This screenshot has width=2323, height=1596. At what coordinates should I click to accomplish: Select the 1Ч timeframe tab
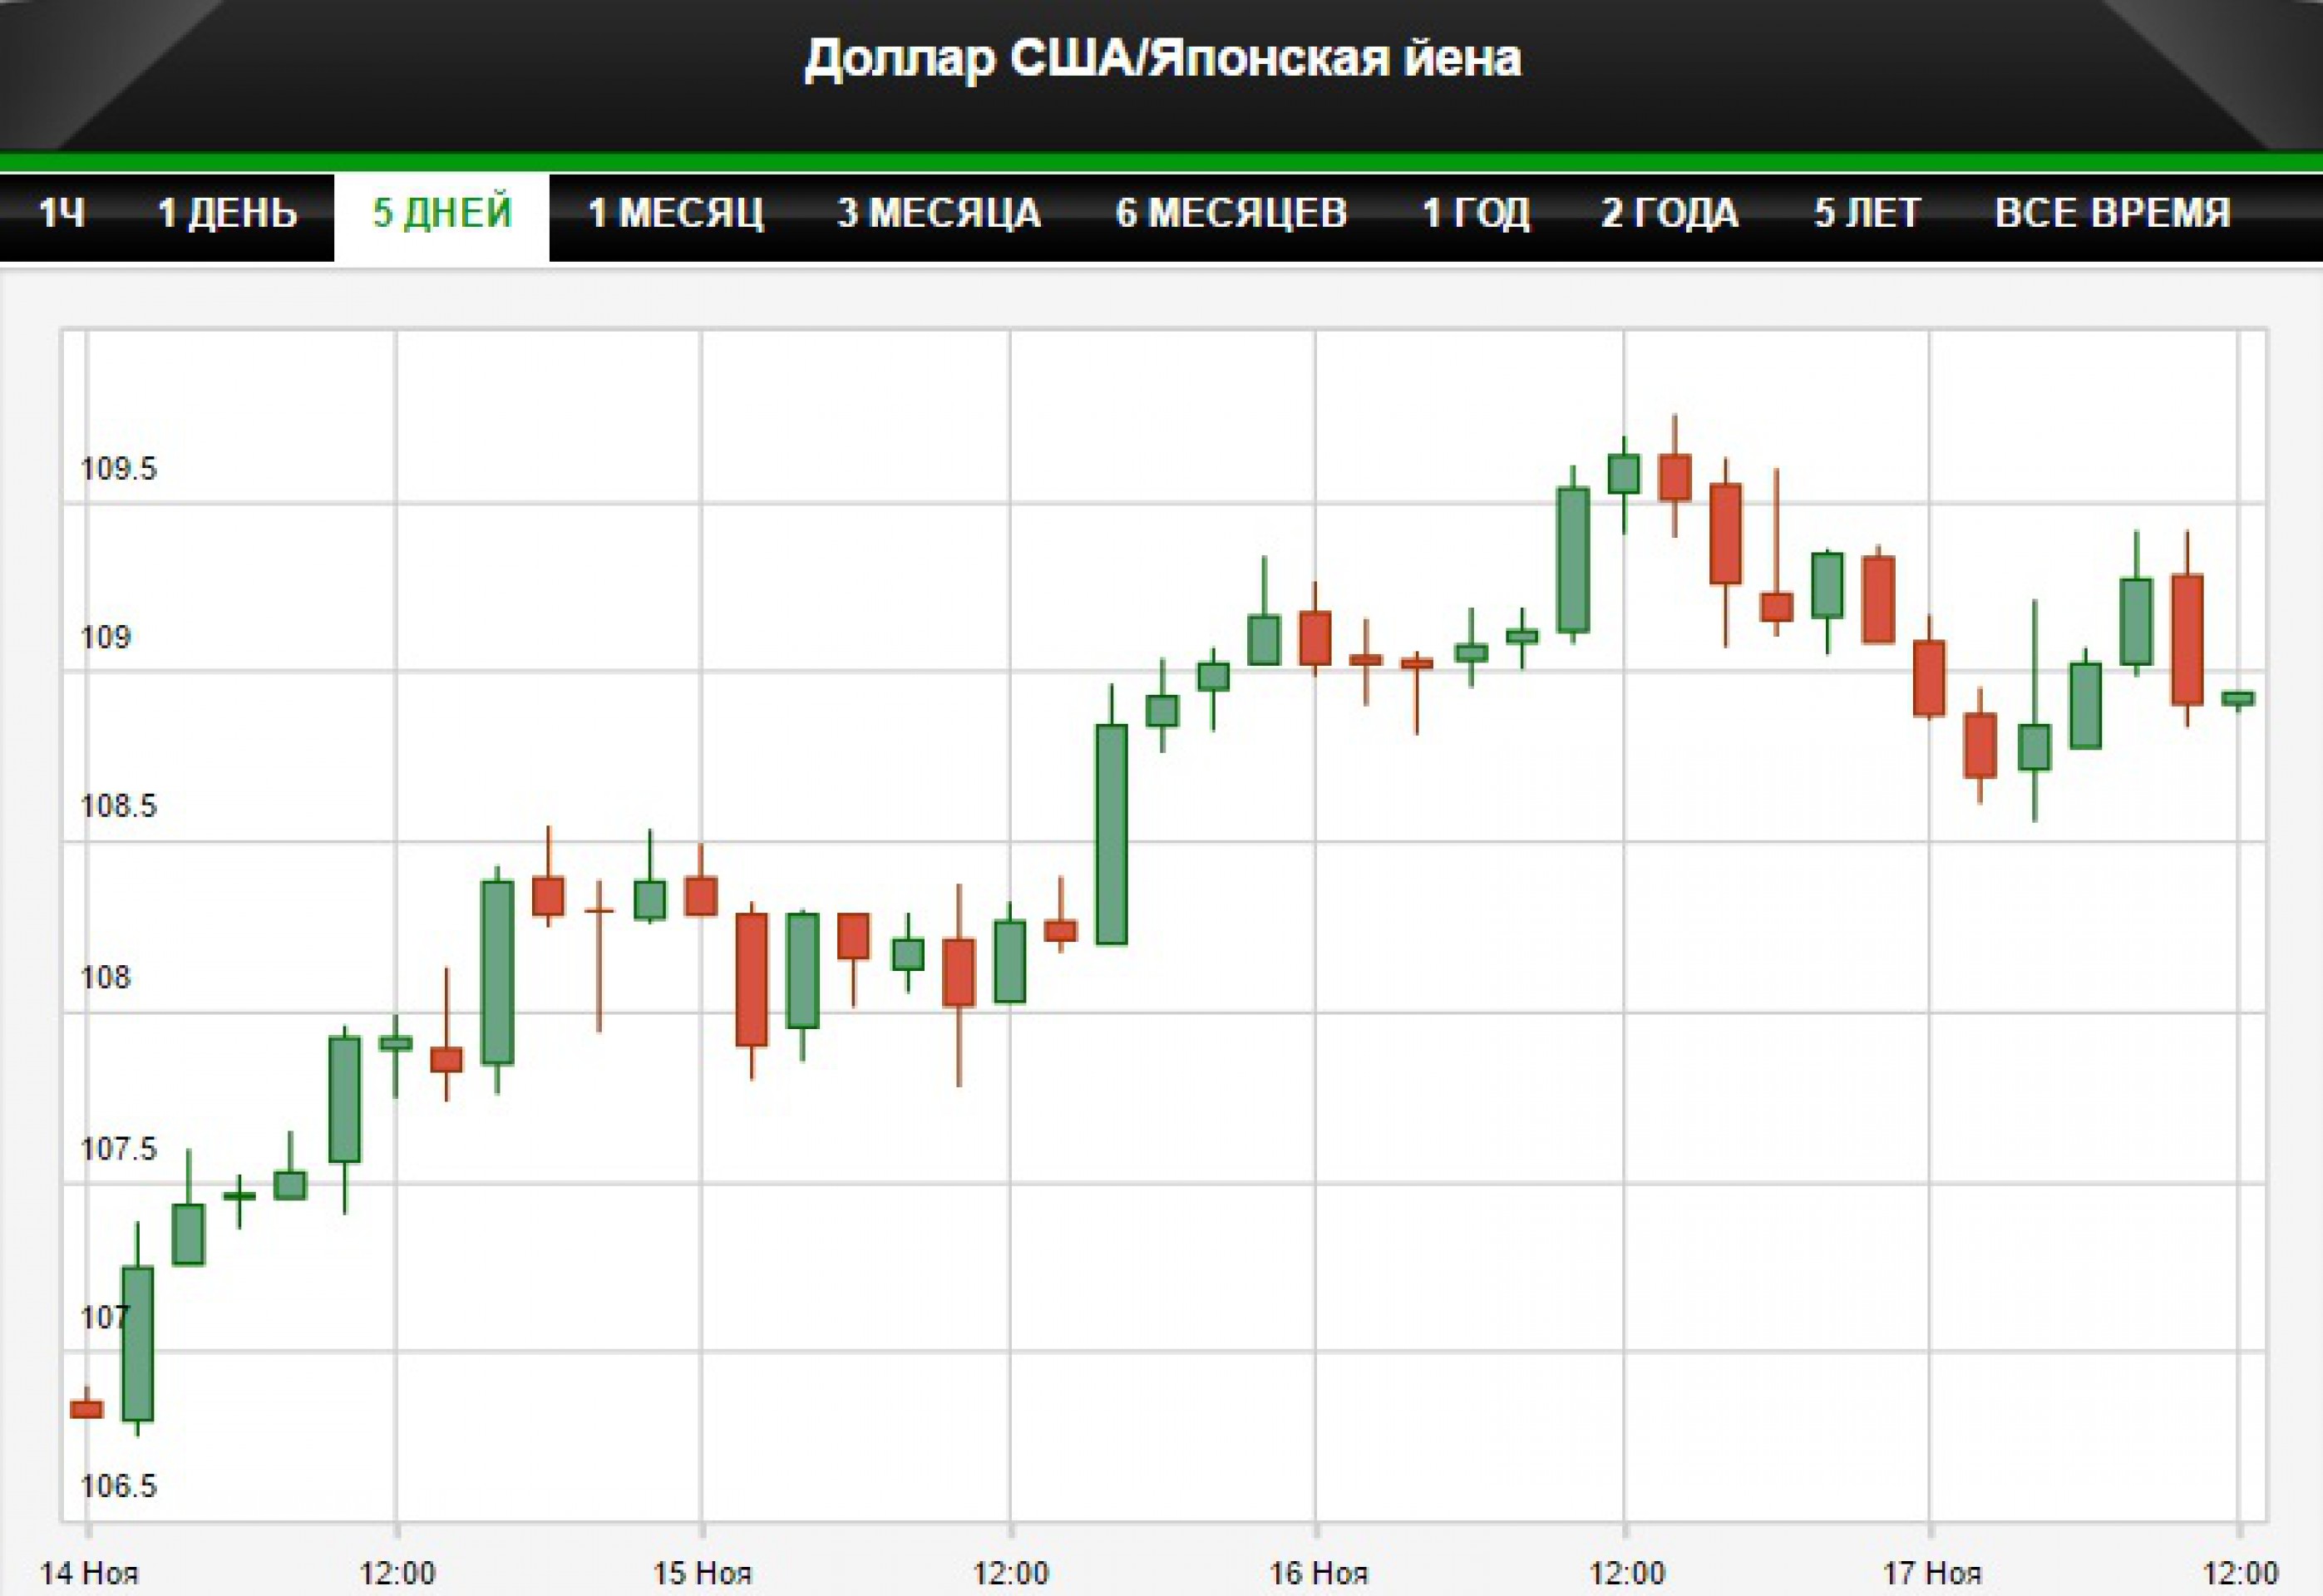(61, 214)
